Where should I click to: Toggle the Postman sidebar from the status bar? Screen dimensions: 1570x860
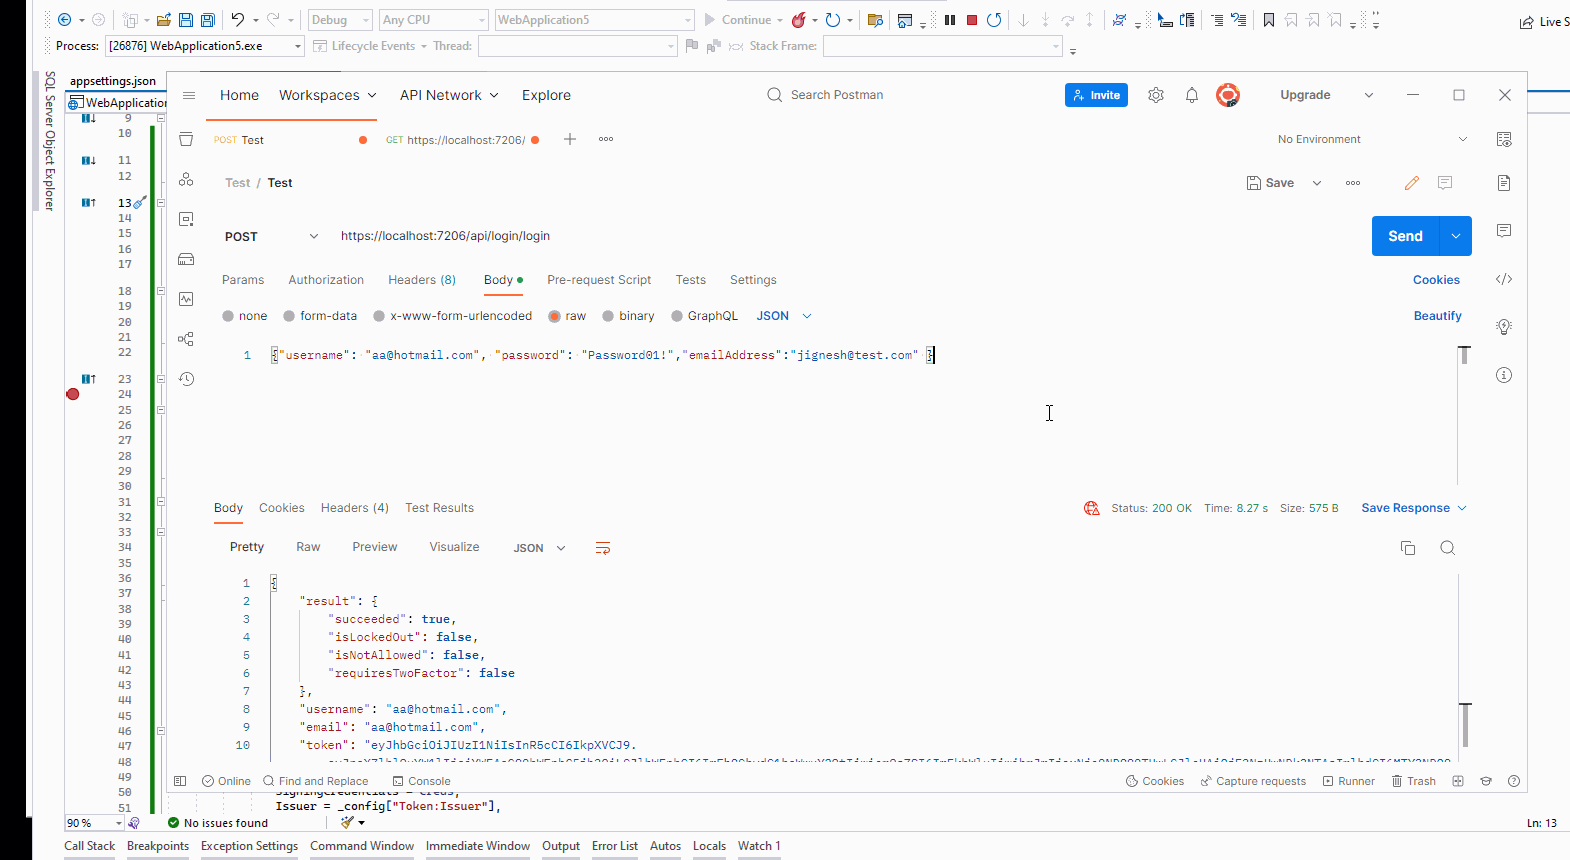tap(180, 781)
